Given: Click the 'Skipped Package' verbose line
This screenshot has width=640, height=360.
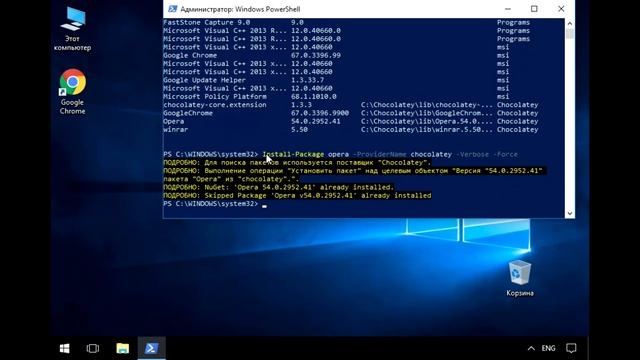Looking at the screenshot, I should click(297, 196).
